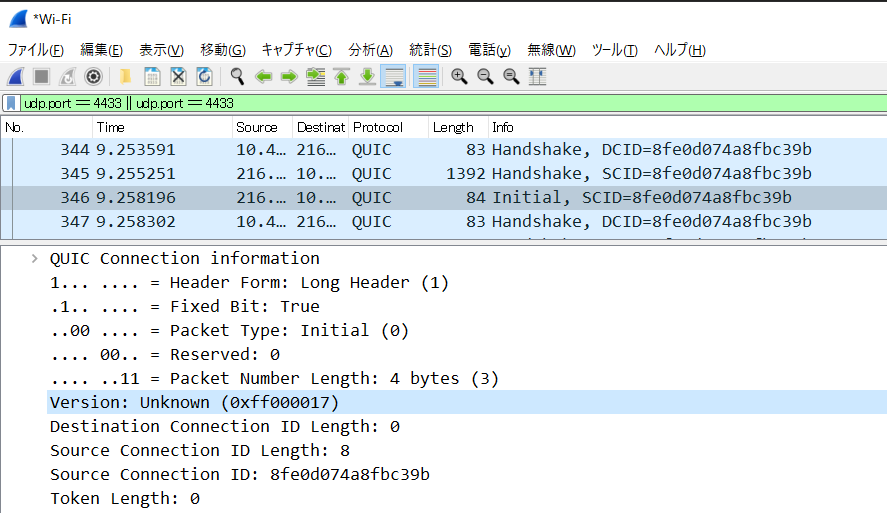Toggle auto-scroll during live capture

coord(394,76)
